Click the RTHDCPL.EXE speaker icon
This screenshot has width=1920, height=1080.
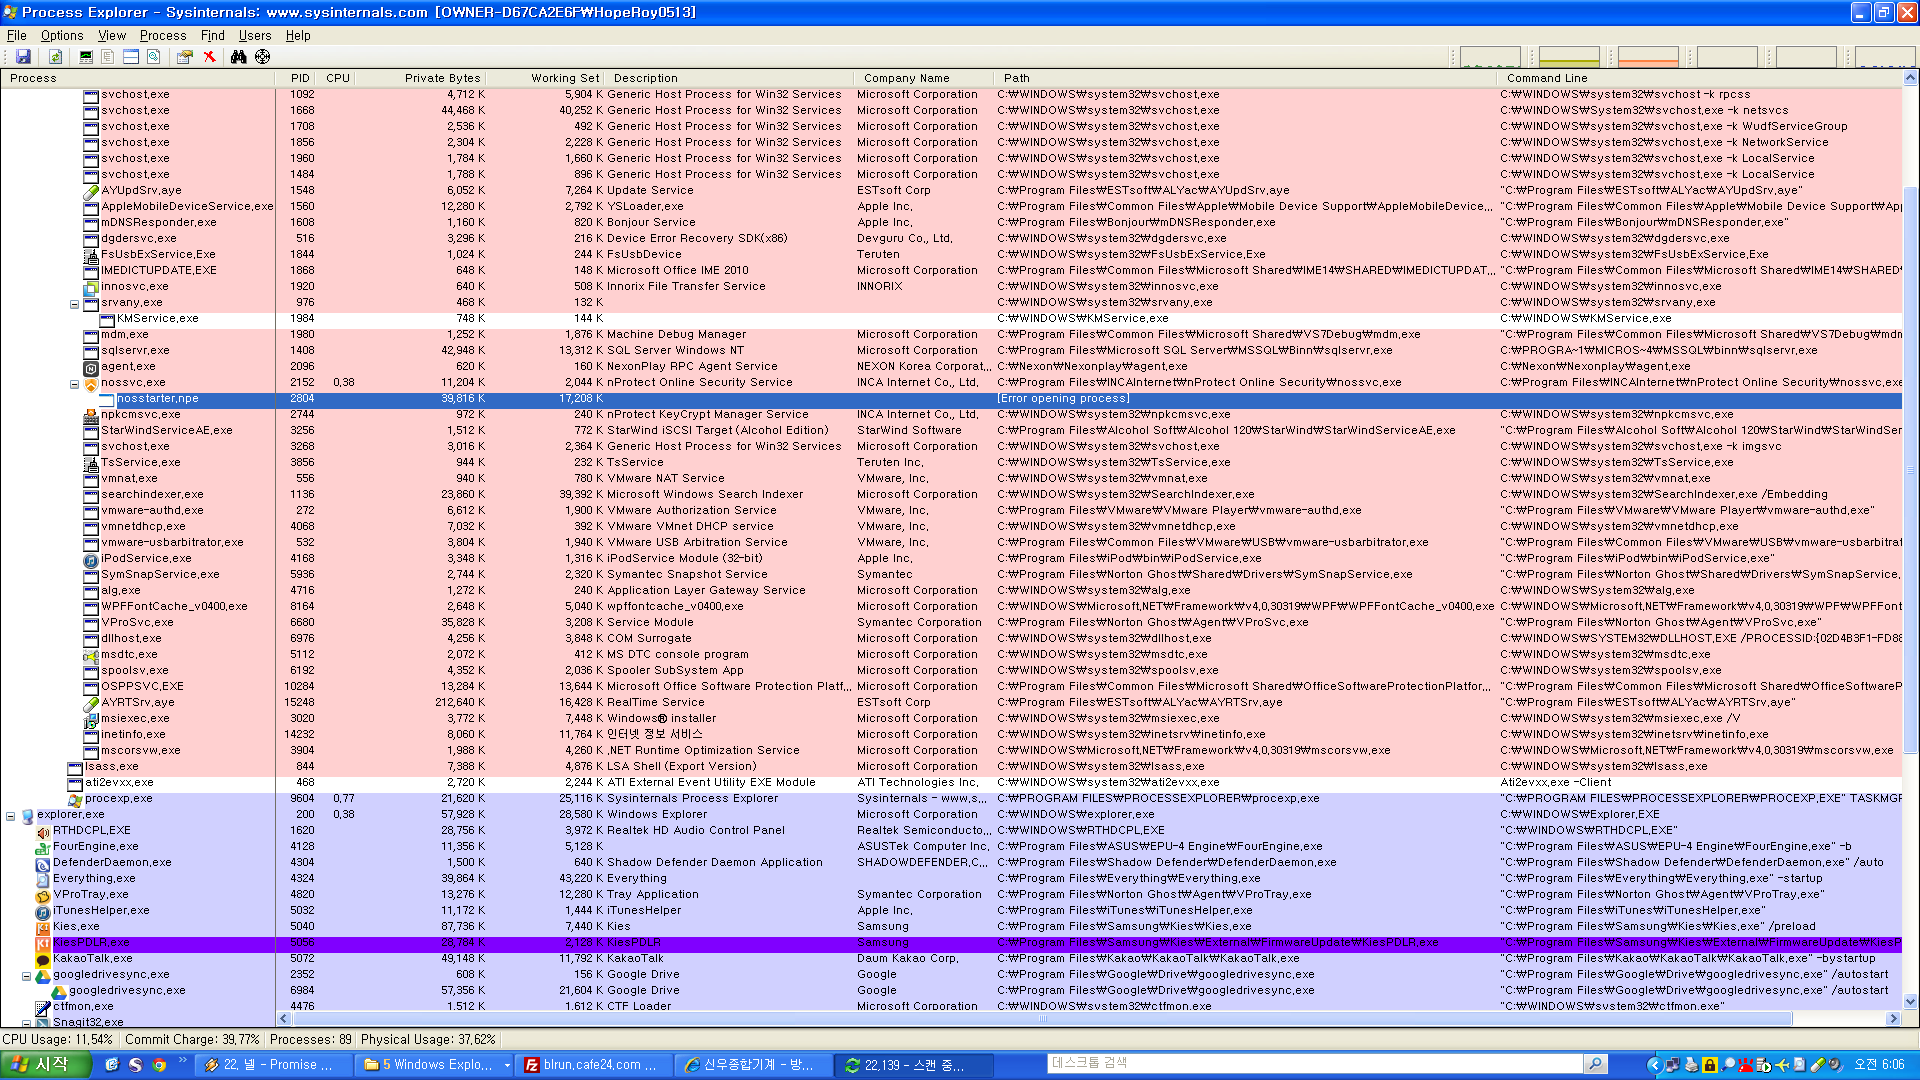pos(43,831)
